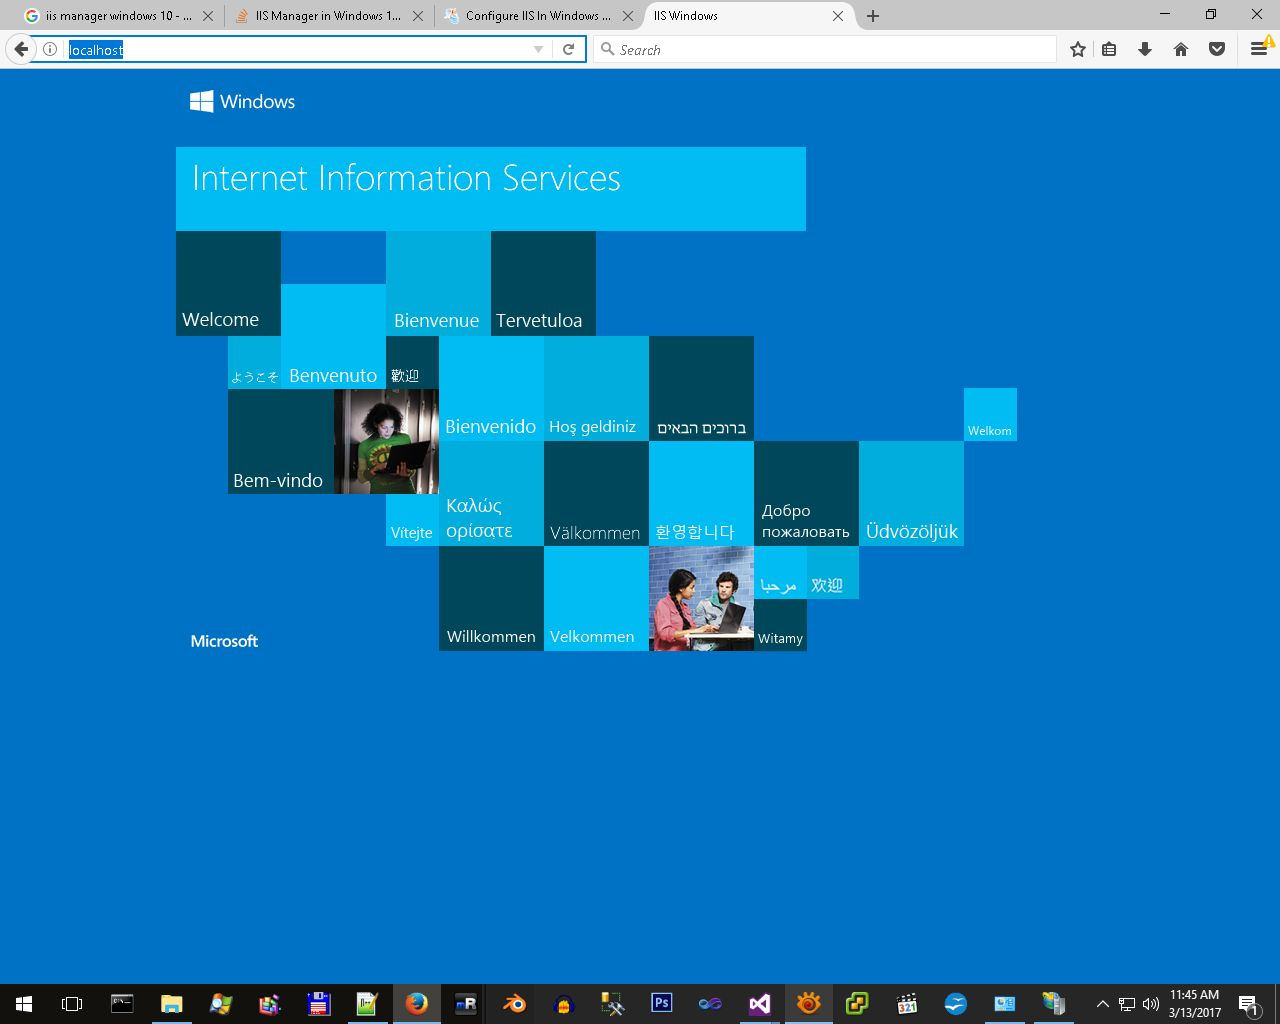The image size is (1280, 1024).
Task: Click the 'Καλώς ορίσατε' tile
Action: point(491,494)
